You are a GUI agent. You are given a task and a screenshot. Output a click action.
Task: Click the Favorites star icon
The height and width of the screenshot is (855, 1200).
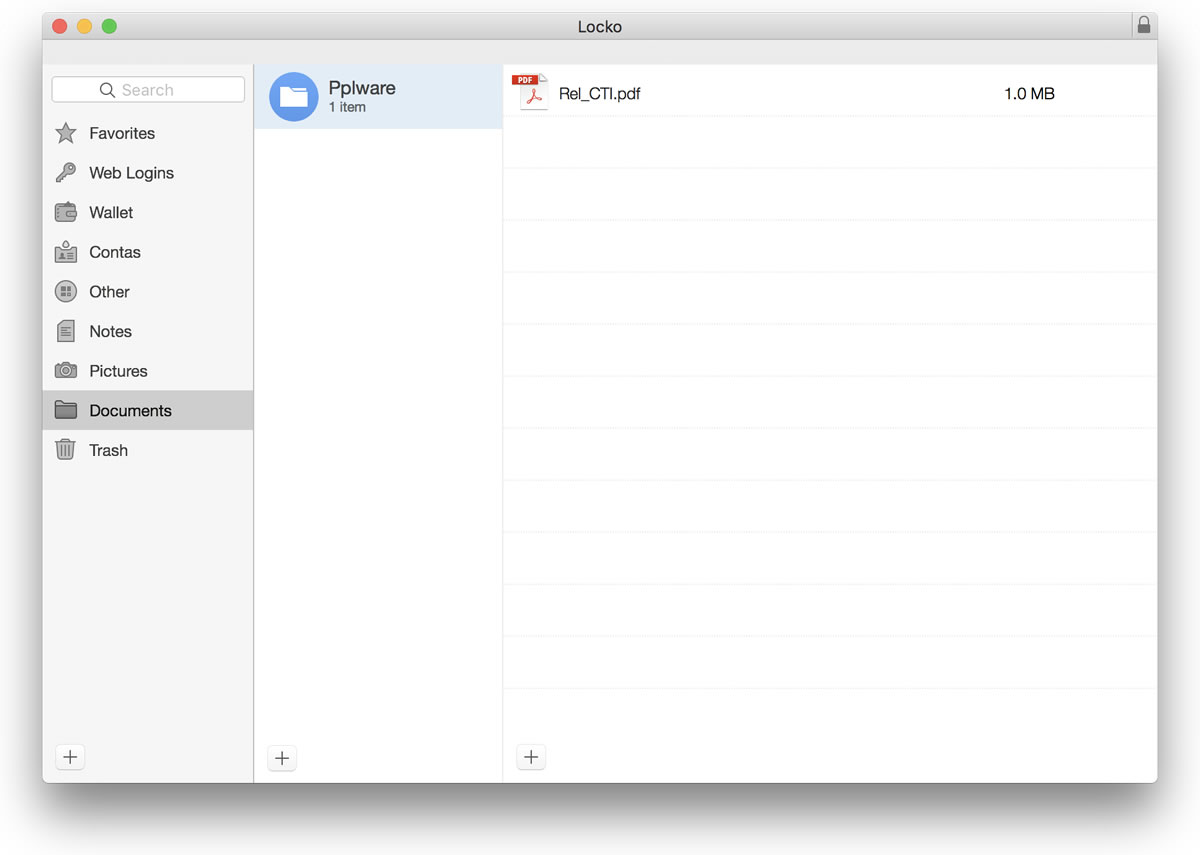pos(66,133)
